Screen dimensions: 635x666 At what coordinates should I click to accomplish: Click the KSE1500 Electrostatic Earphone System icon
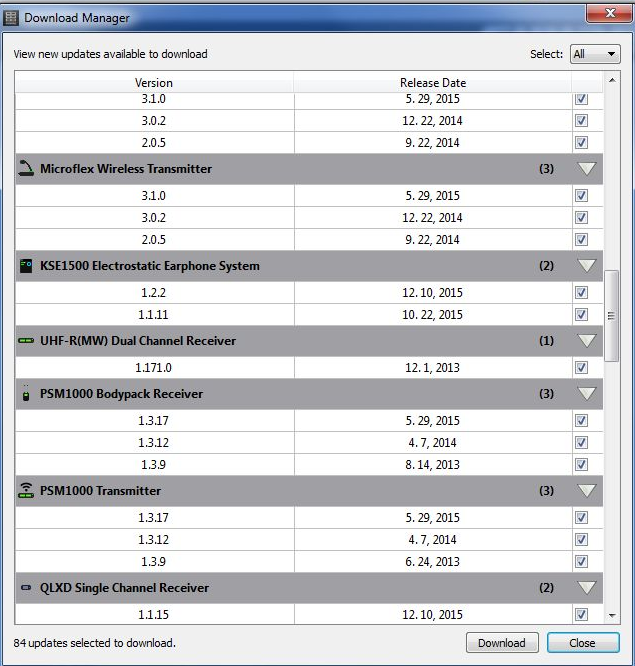[x=26, y=266]
